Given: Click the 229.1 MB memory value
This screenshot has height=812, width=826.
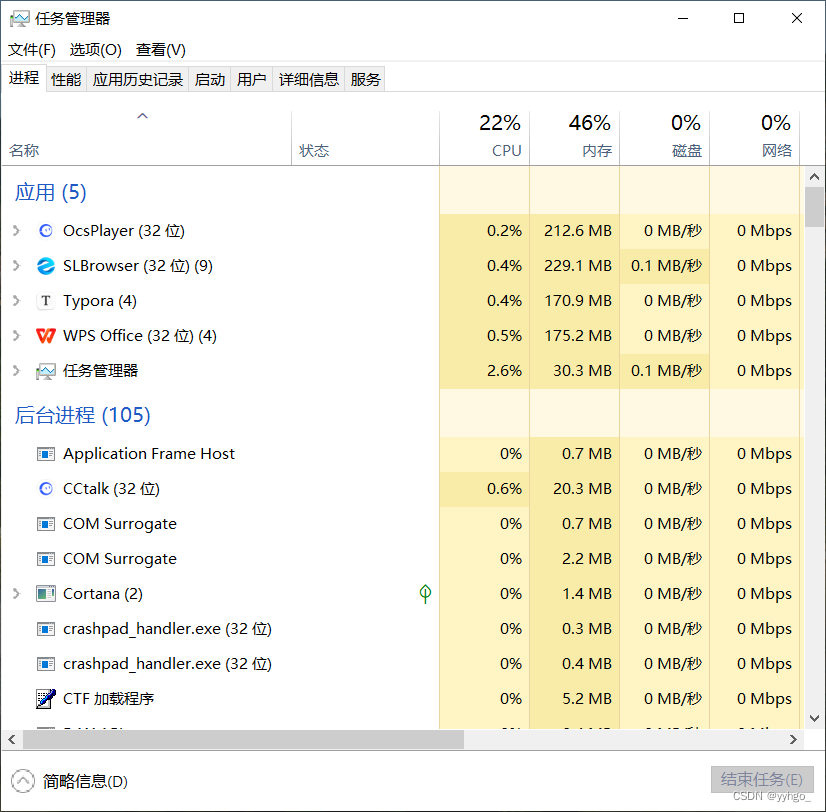Looking at the screenshot, I should [x=578, y=266].
